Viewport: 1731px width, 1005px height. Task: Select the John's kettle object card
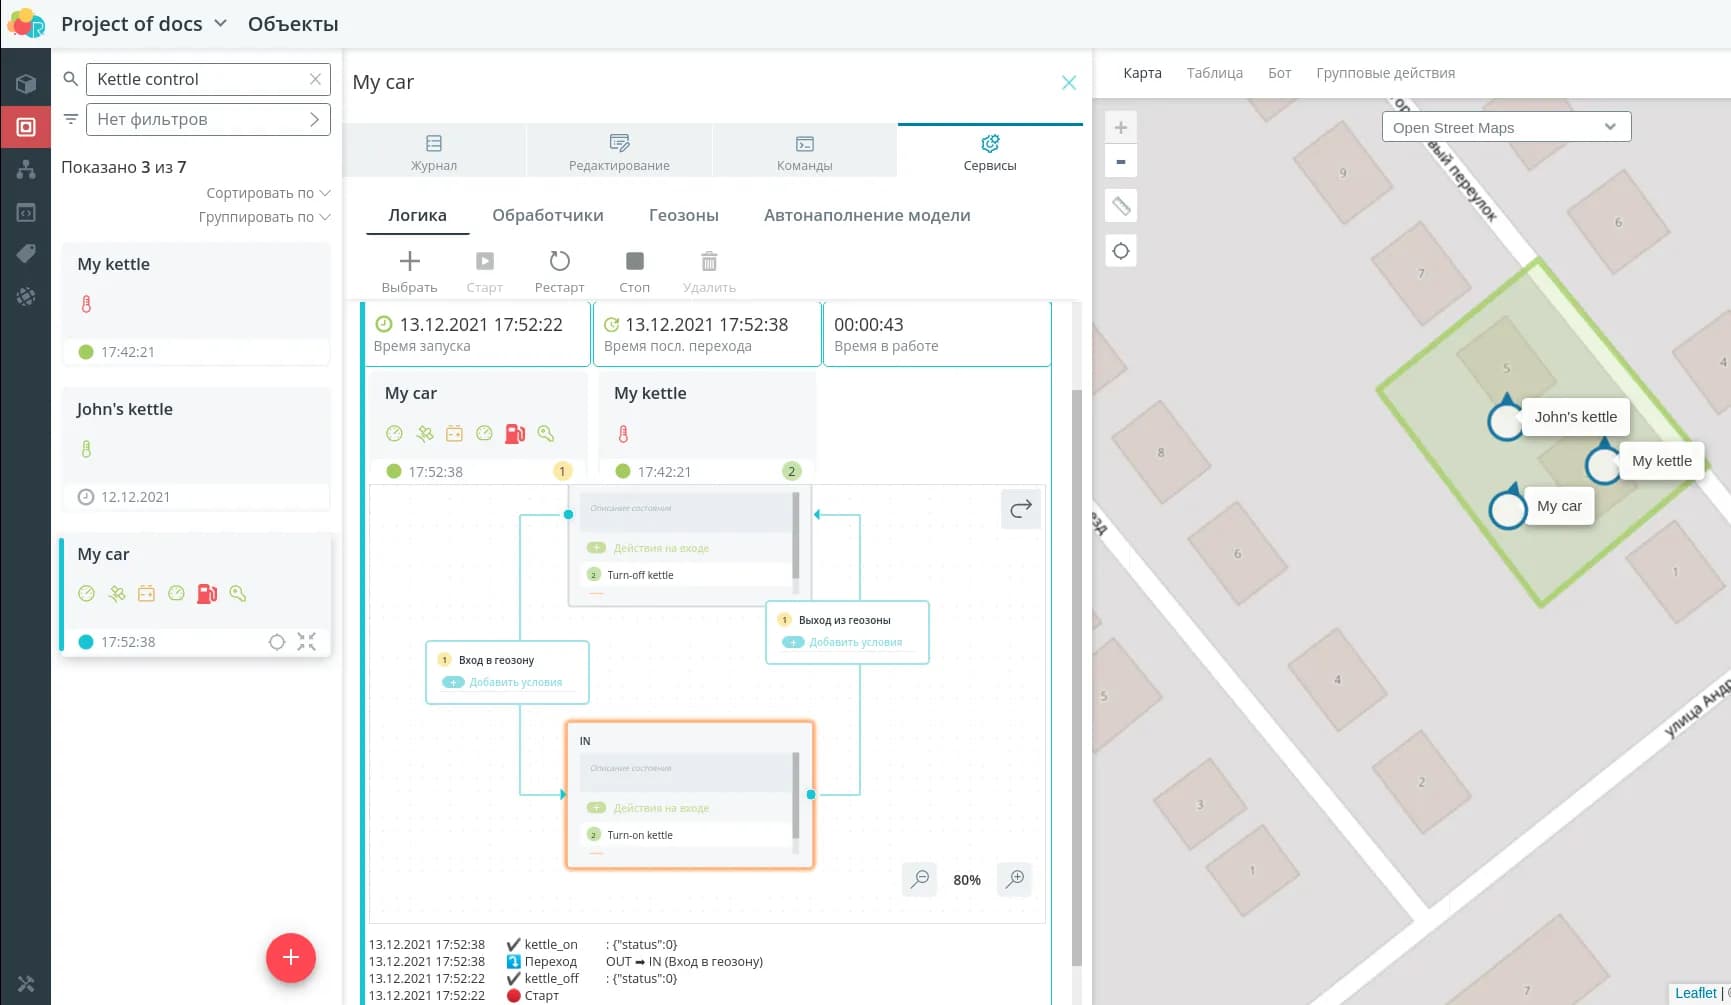click(196, 448)
